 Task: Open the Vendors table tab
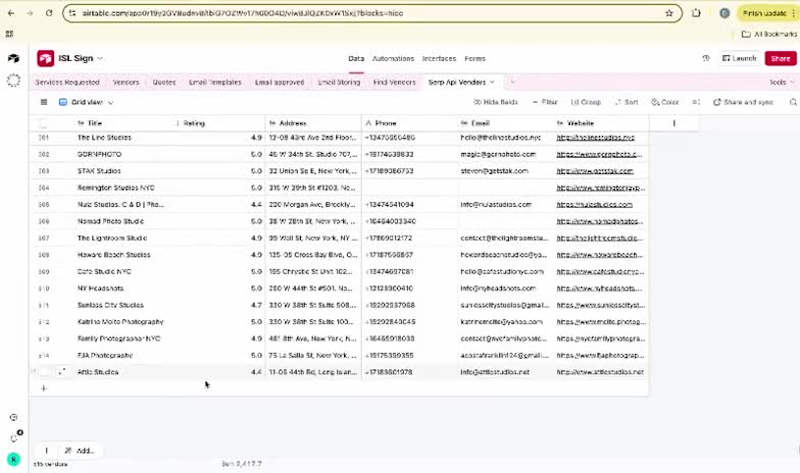126,82
